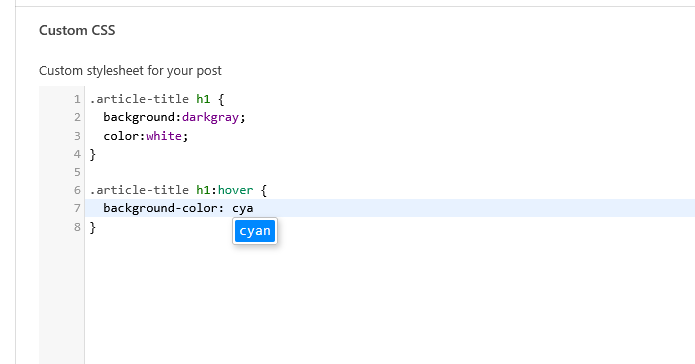Select the cyan autocomplete suggestion
The width and height of the screenshot is (695, 364).
255,231
